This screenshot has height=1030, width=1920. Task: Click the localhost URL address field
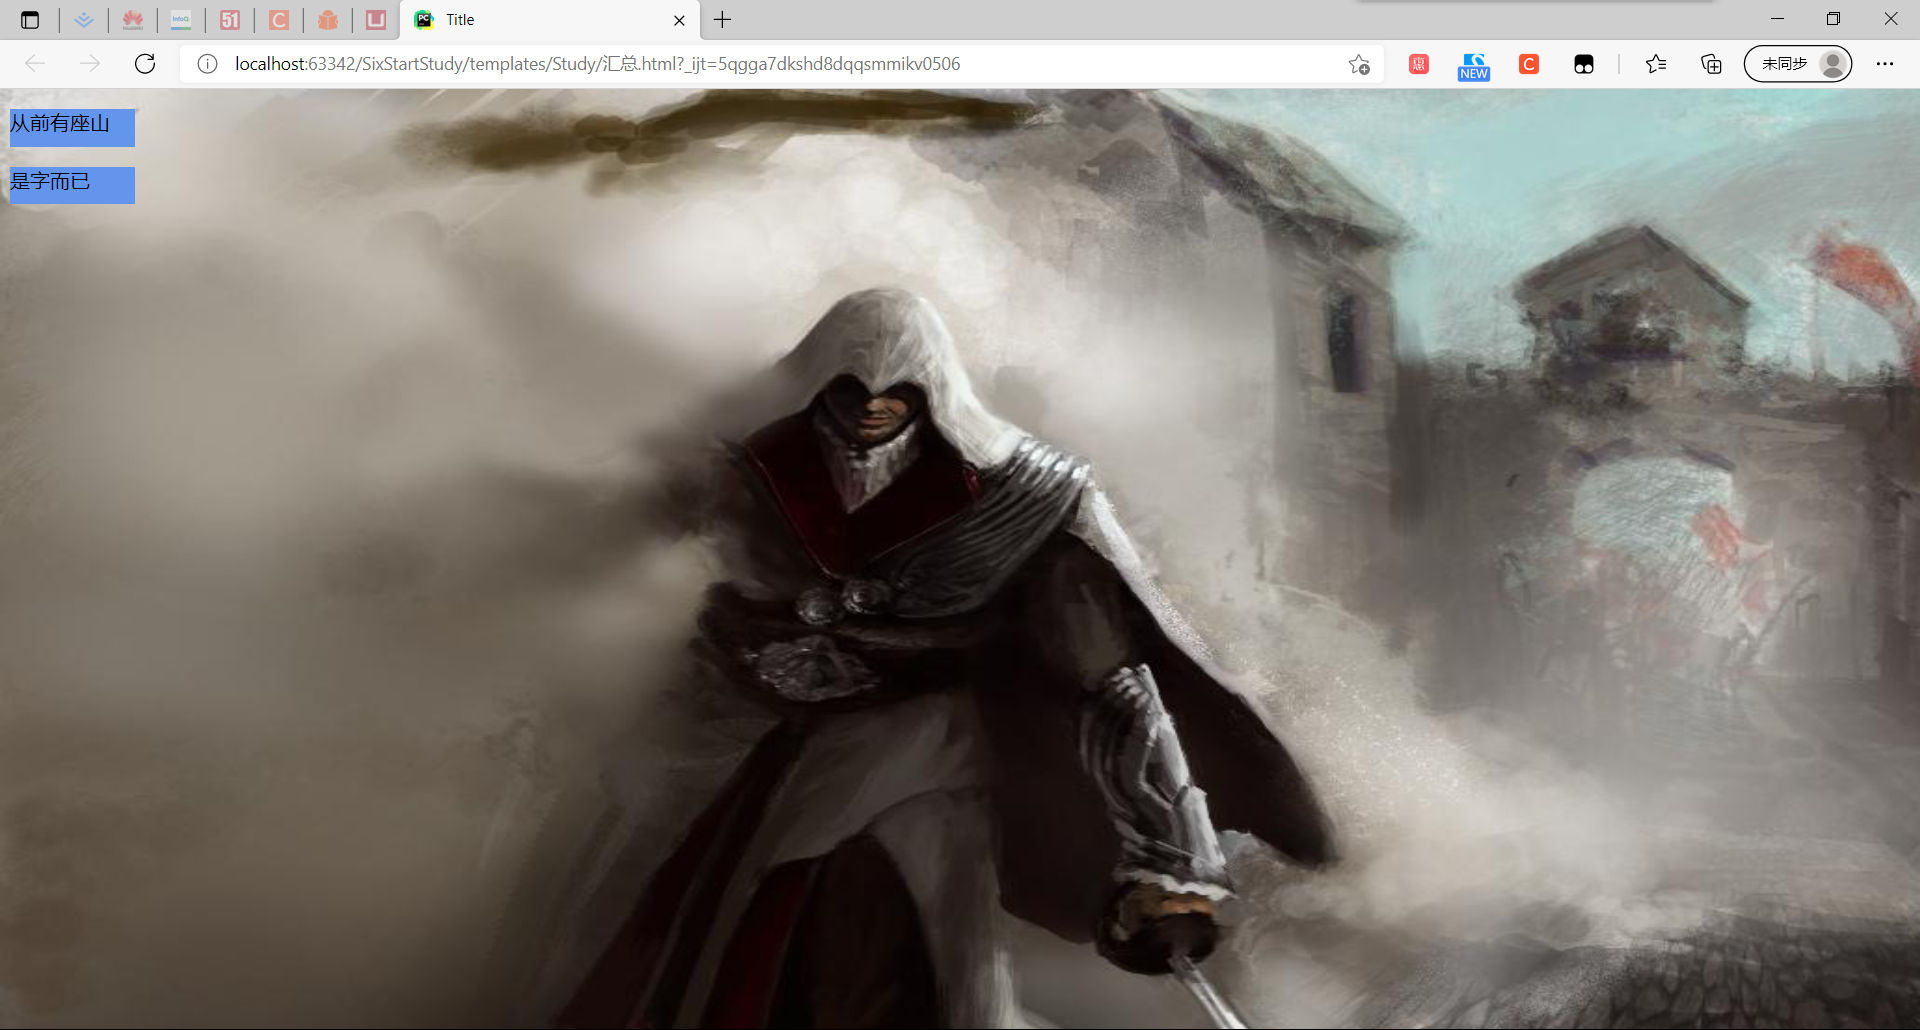(780, 64)
